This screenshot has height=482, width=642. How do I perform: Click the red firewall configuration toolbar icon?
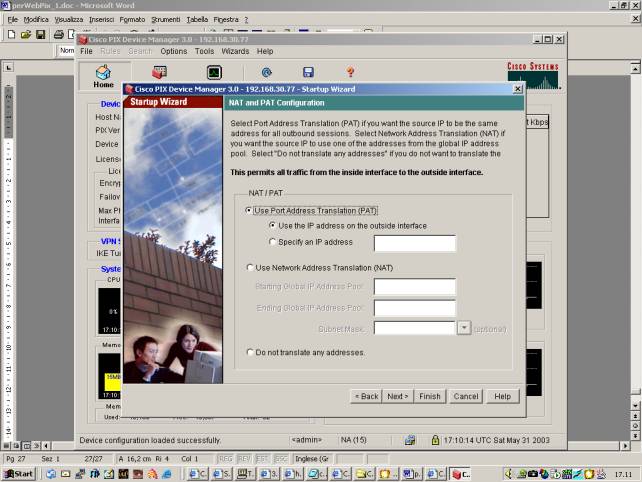[x=159, y=72]
